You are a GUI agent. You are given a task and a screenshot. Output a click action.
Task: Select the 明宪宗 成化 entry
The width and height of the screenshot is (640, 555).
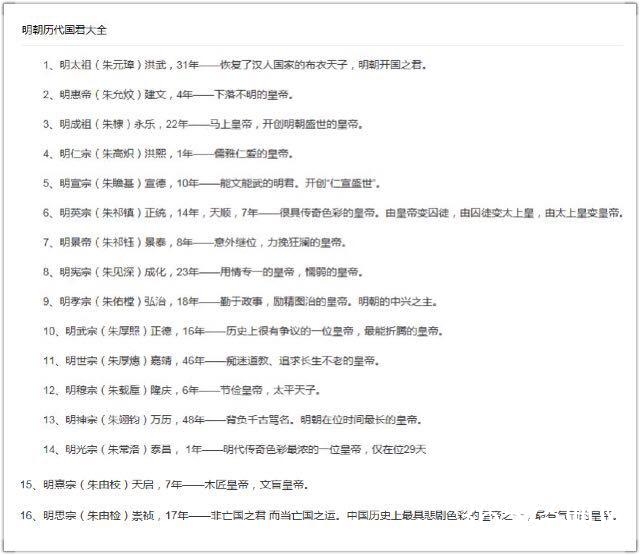210,272
